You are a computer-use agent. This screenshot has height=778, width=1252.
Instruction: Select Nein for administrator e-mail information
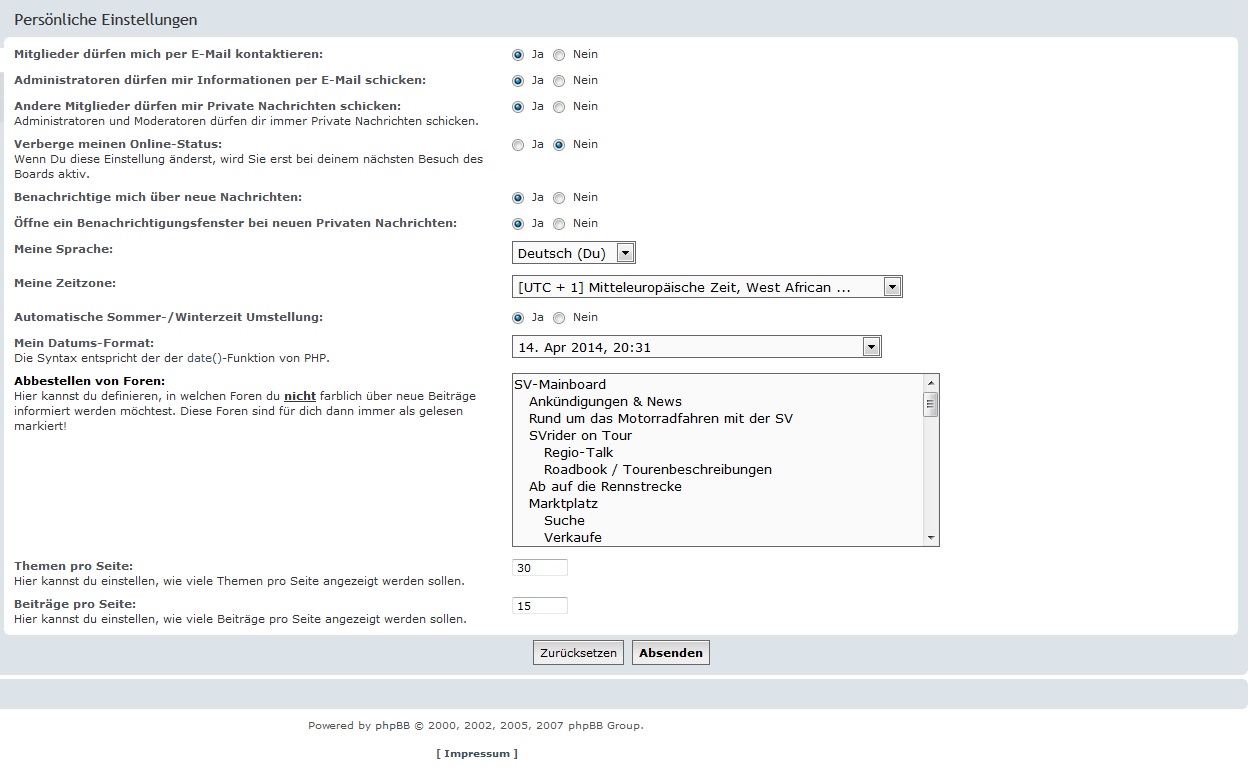tap(559, 81)
